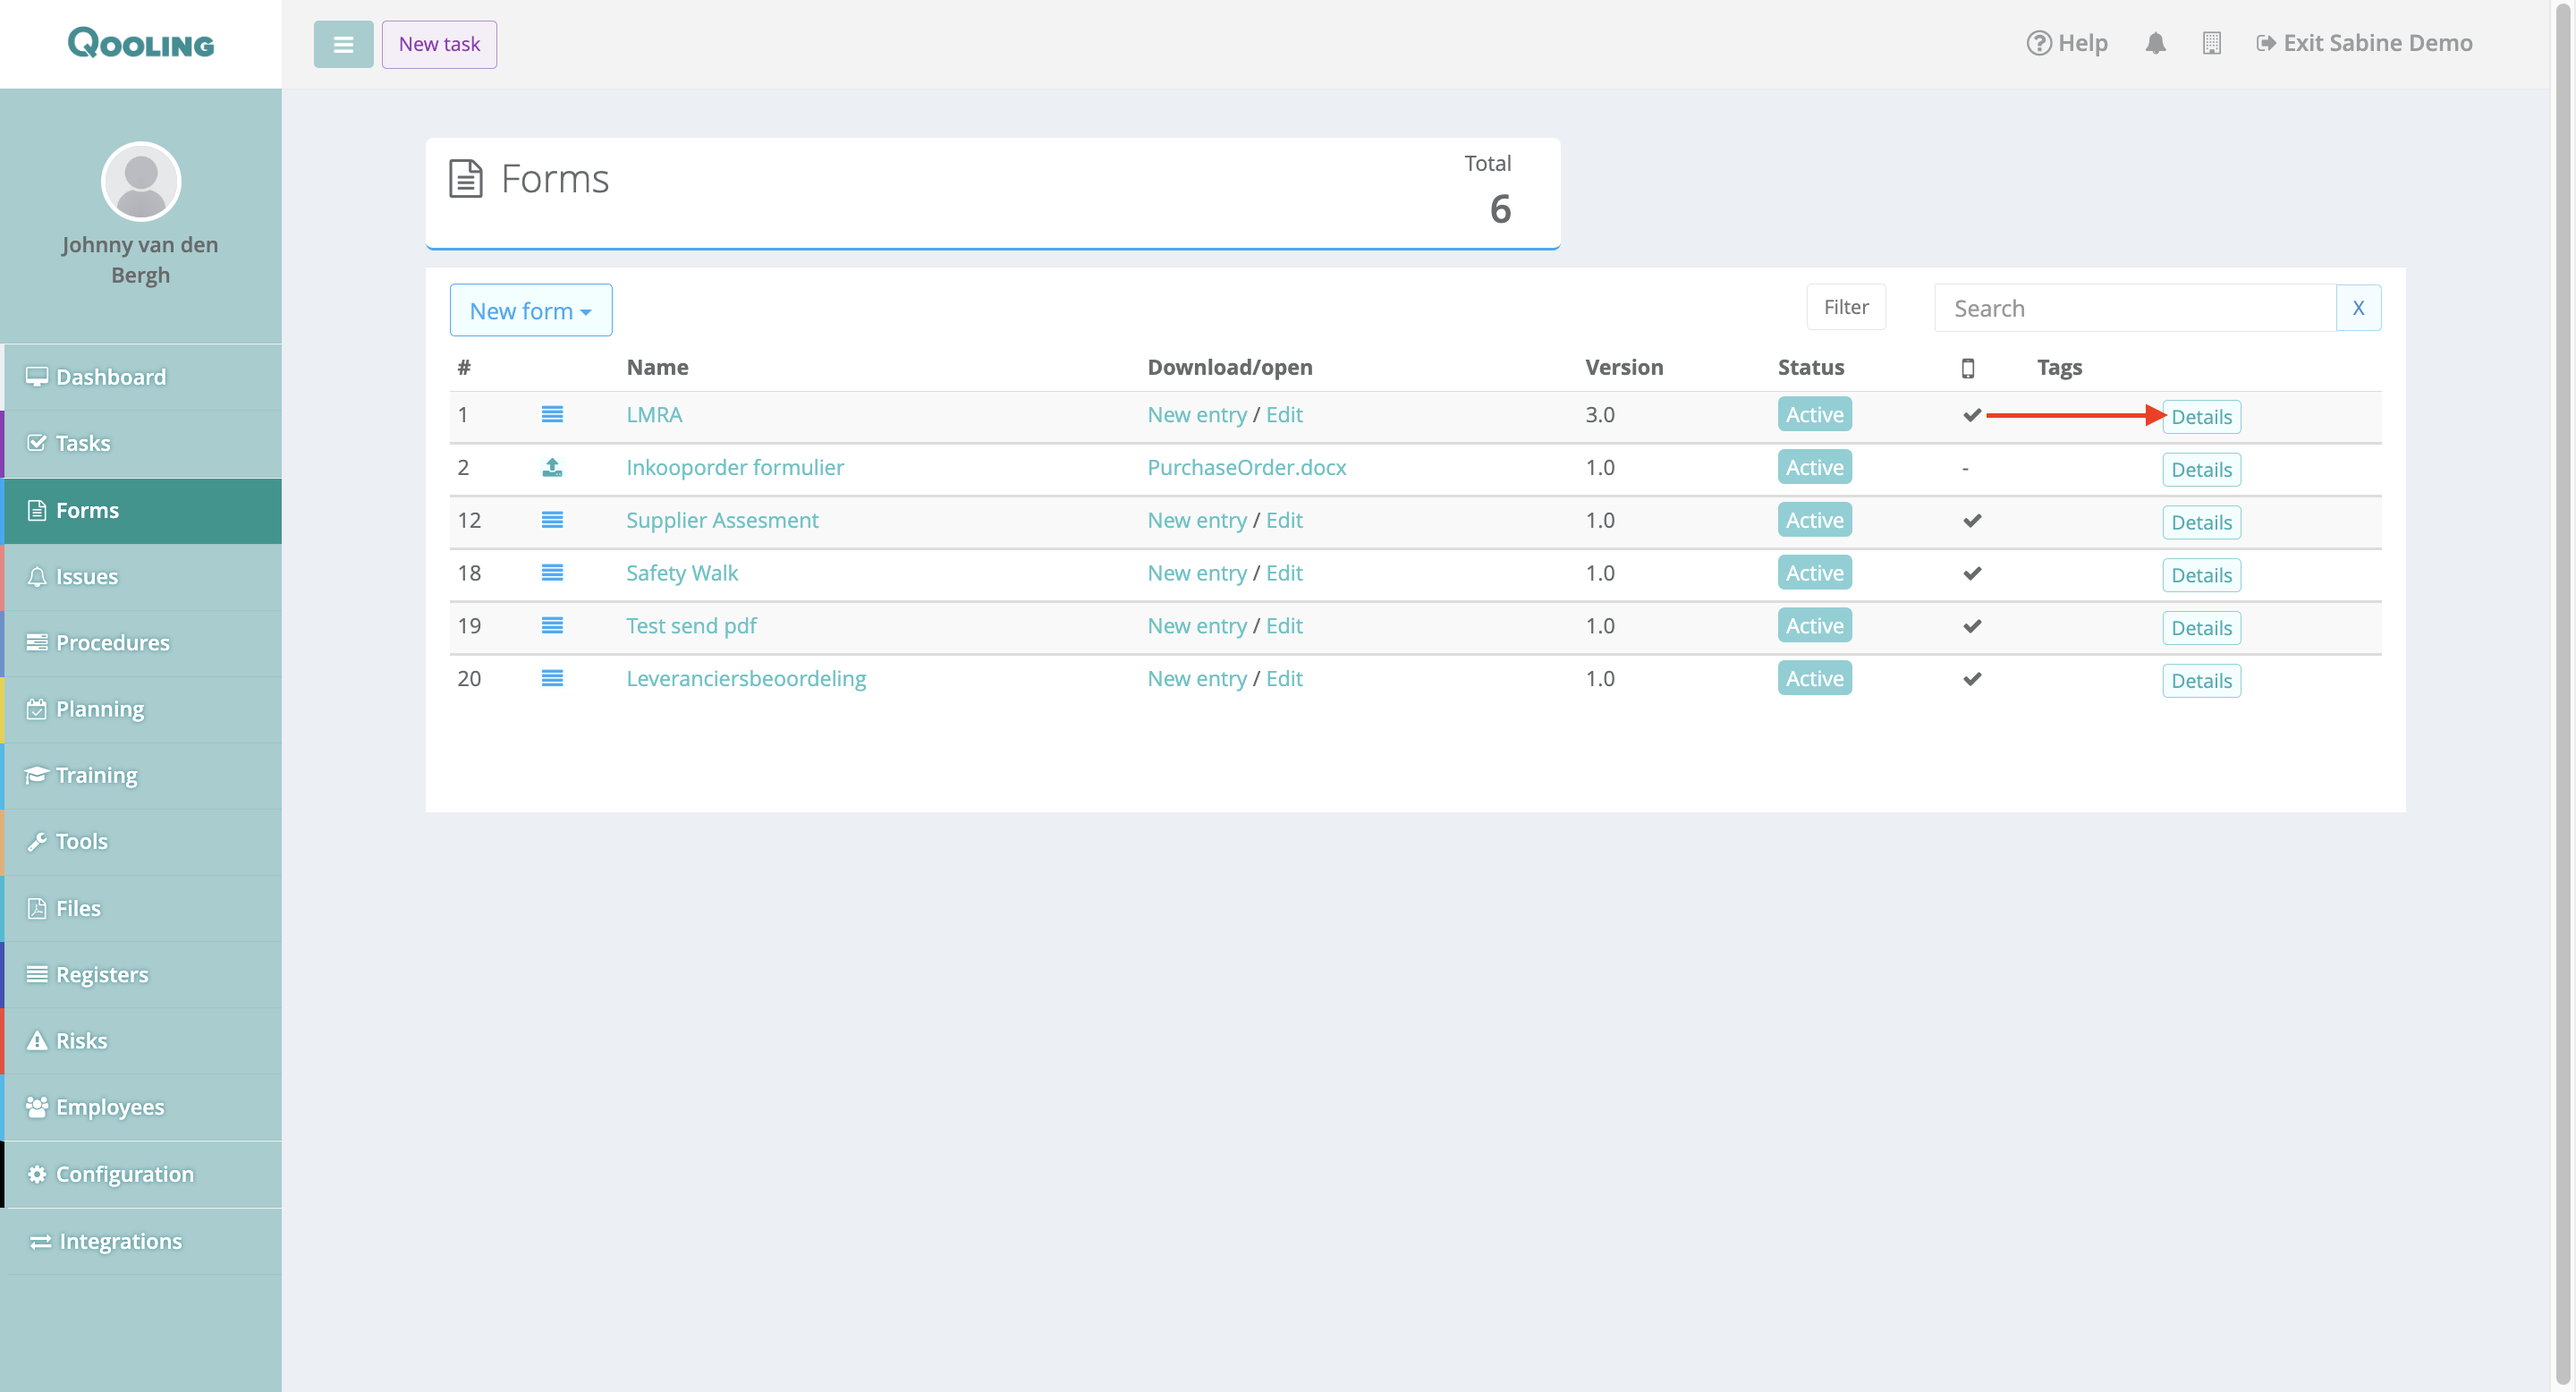Open the notifications bell icon
Viewport: 2576px width, 1392px height.
(2155, 43)
